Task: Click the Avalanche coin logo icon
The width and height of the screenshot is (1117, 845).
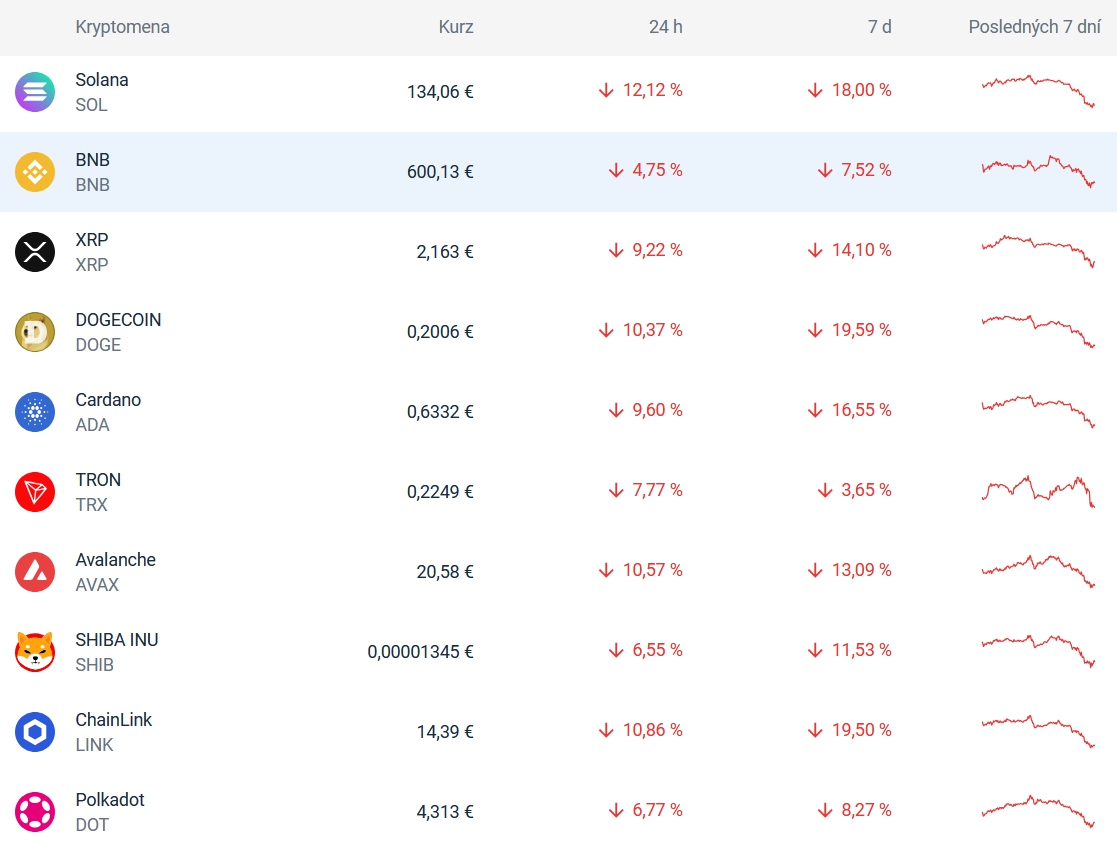Action: pyautogui.click(x=35, y=572)
